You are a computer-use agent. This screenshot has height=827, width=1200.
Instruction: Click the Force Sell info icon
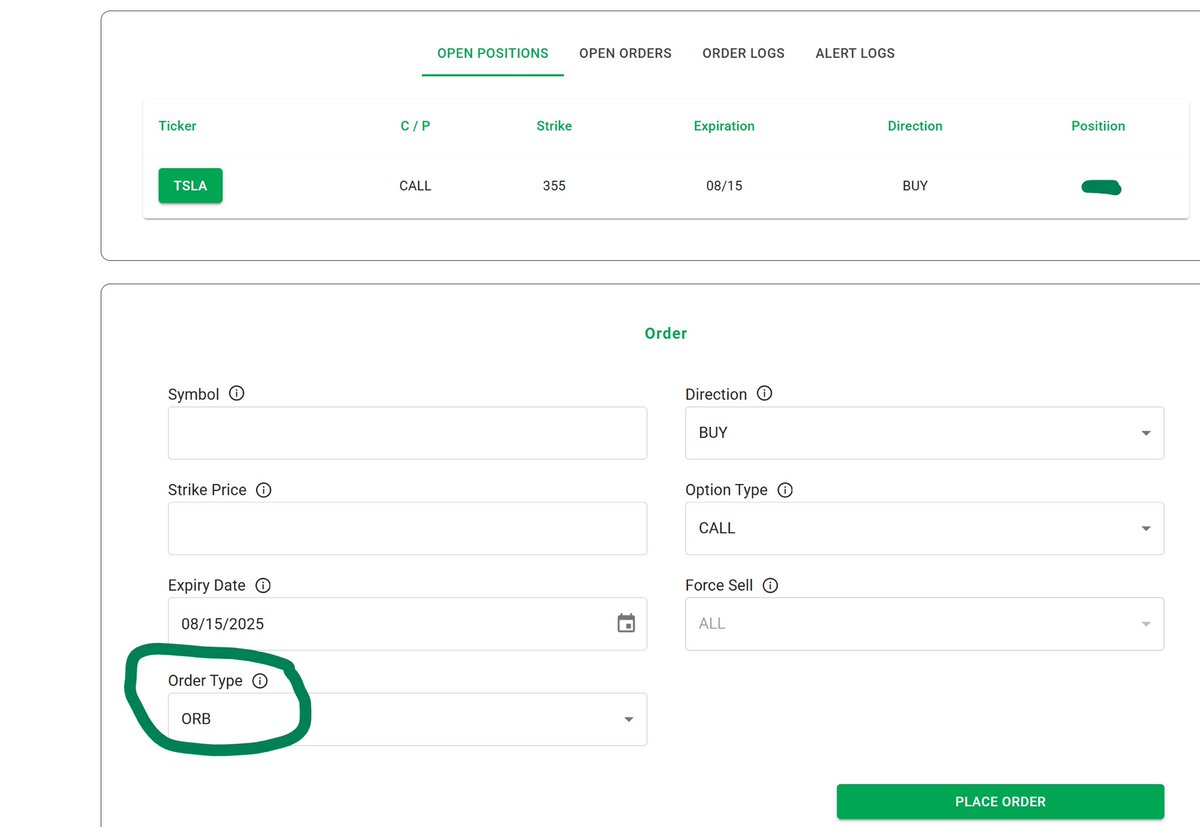pyautogui.click(x=771, y=585)
